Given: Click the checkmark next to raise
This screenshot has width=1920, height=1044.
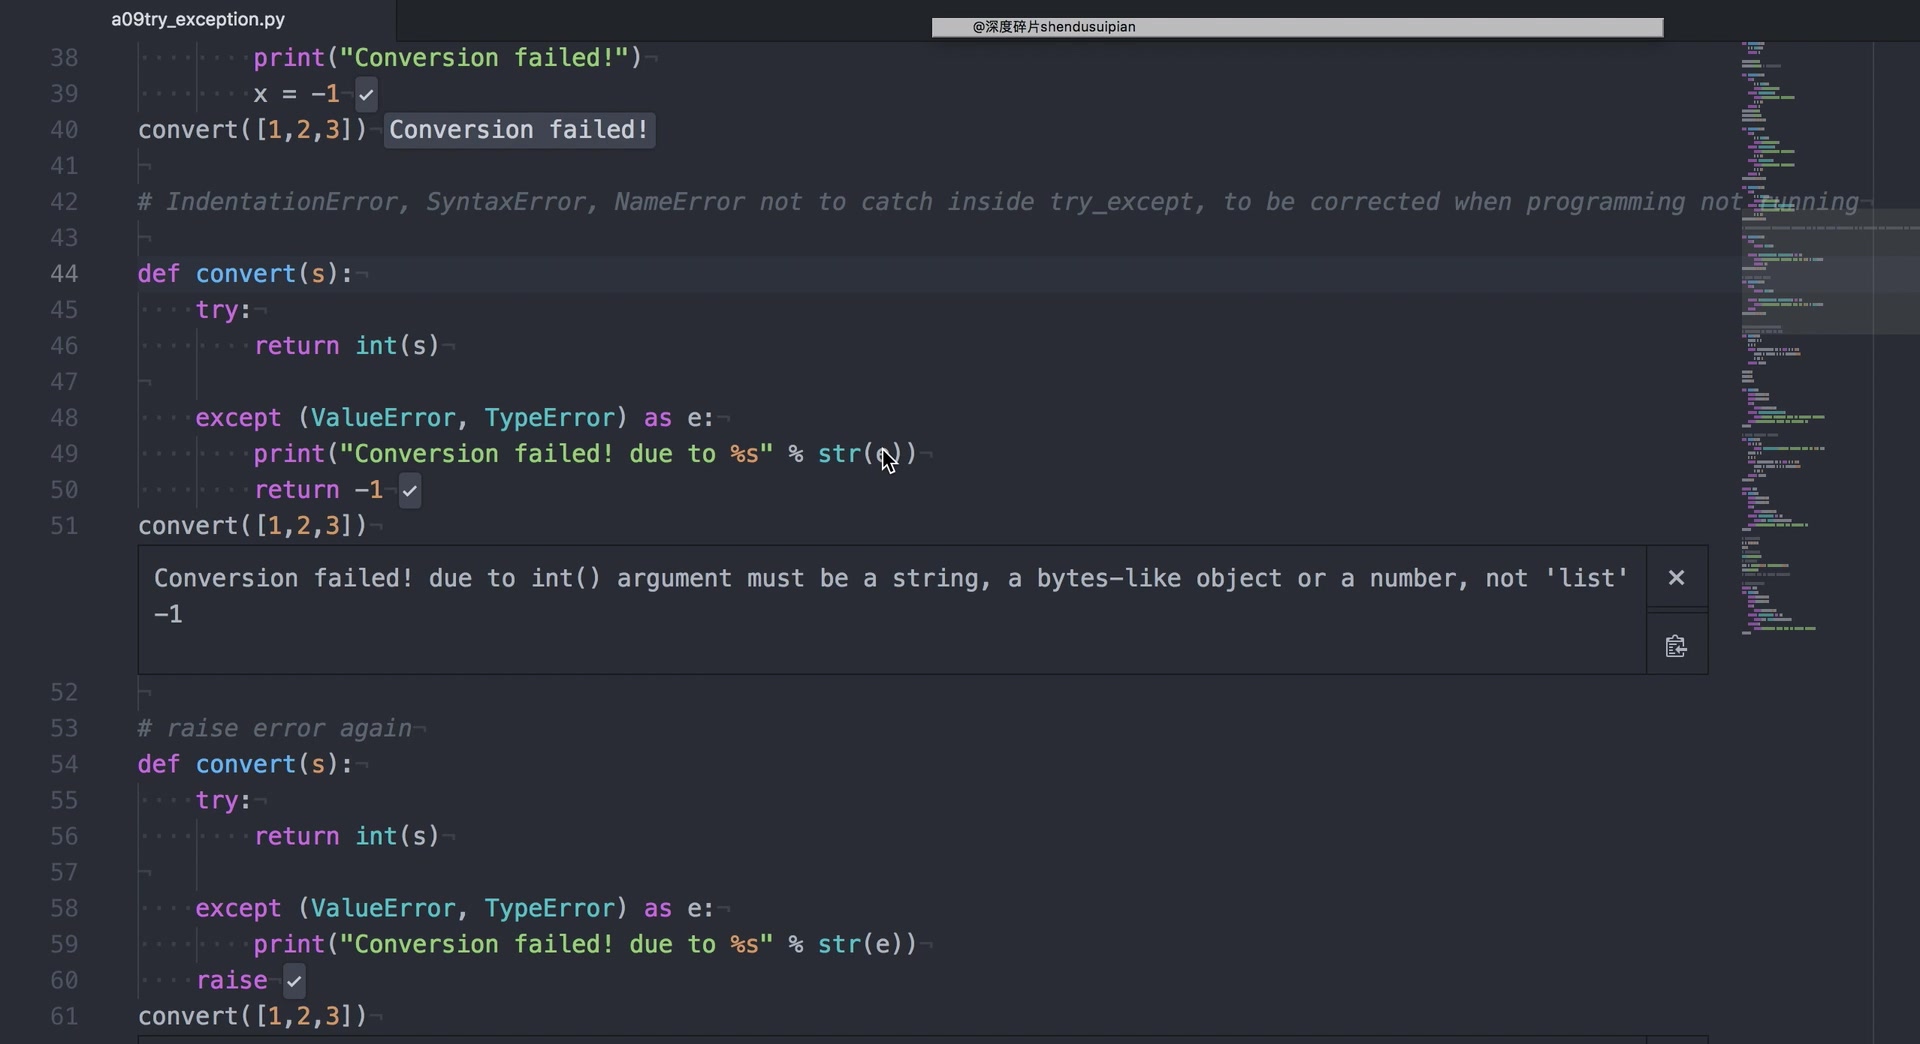Looking at the screenshot, I should (294, 981).
